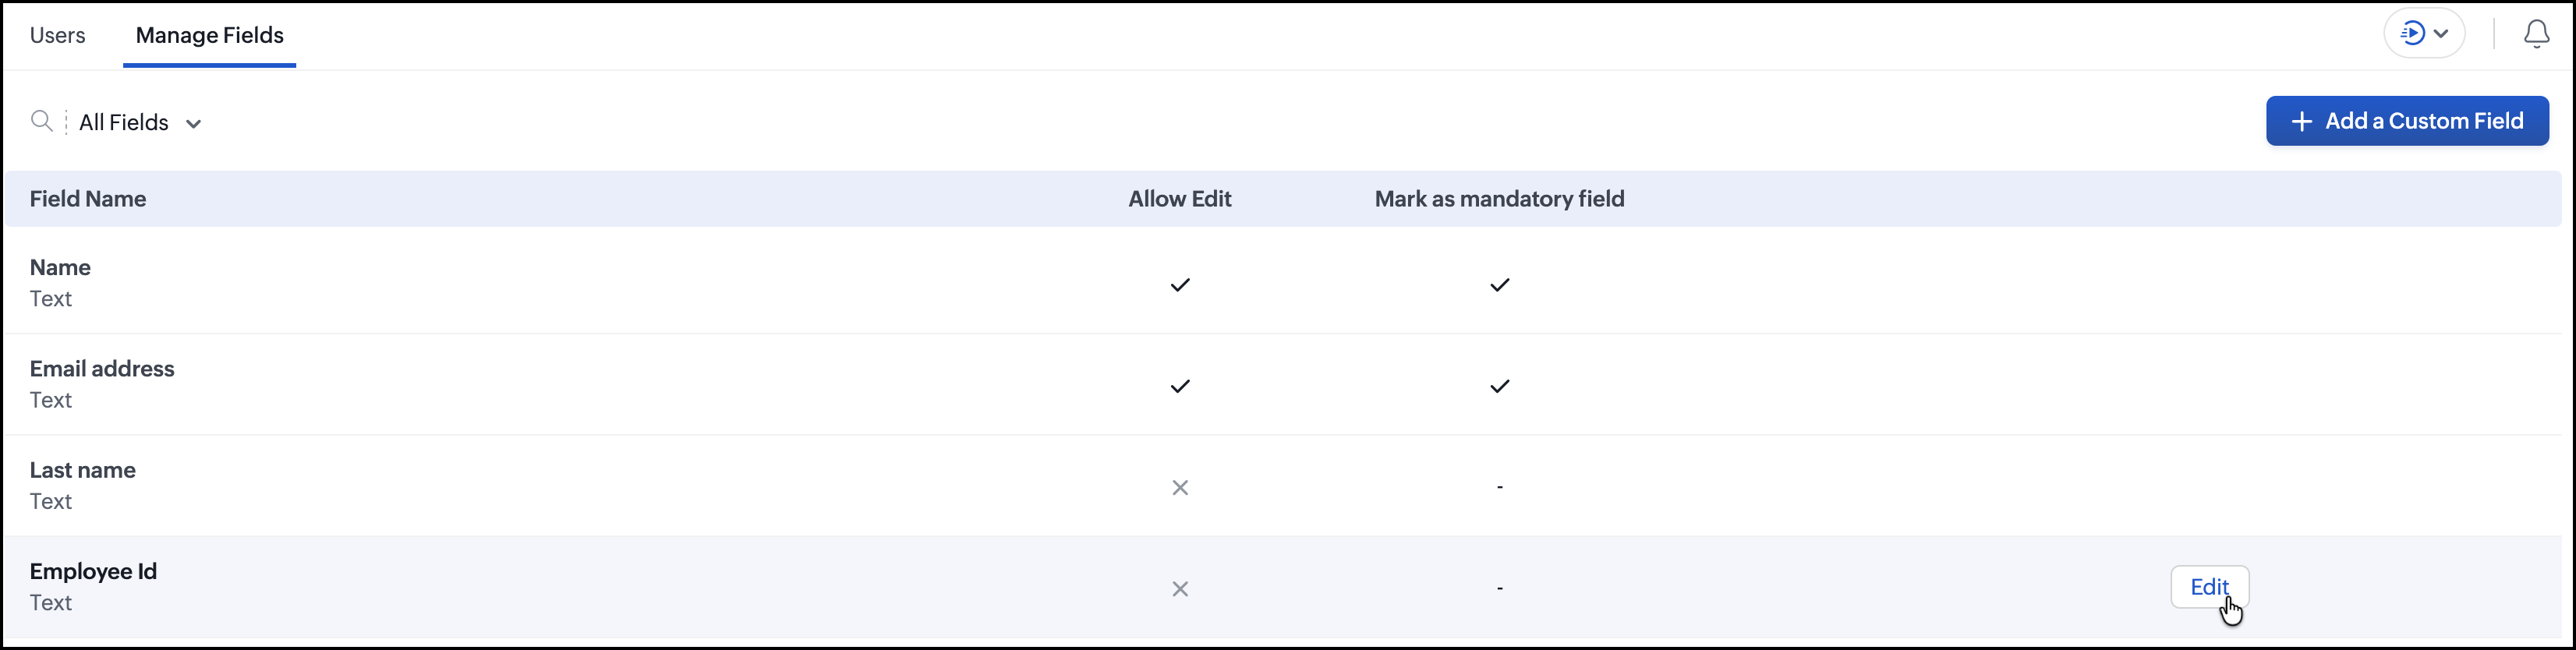
Task: Click the plus icon on Add a Custom Field
Action: 2301,121
